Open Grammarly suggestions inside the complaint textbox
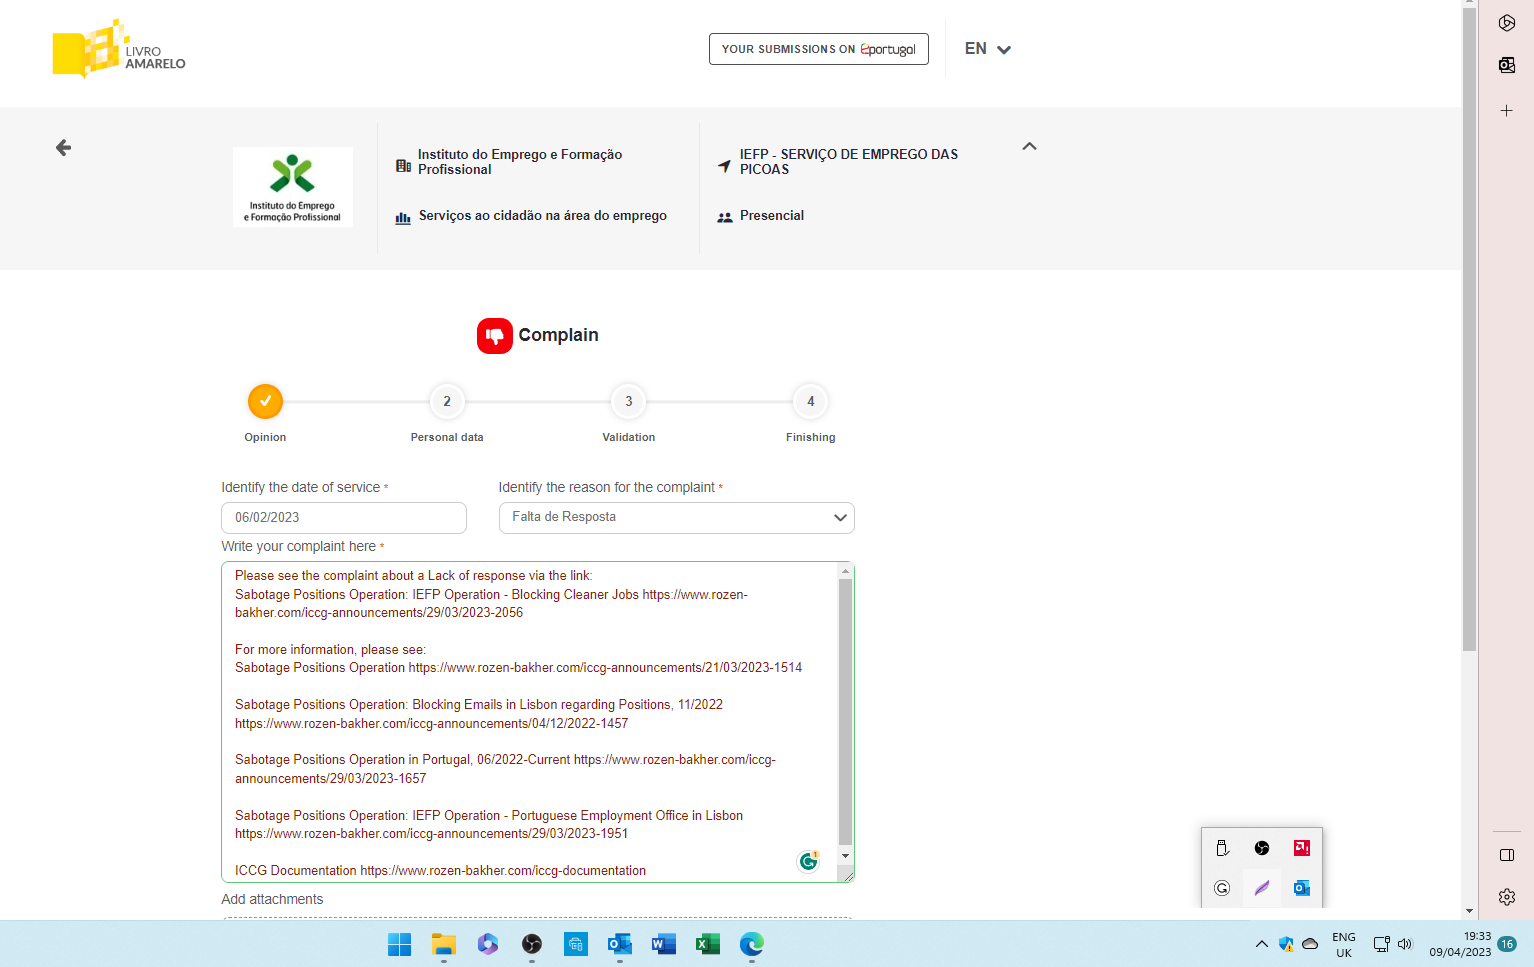The image size is (1534, 967). pyautogui.click(x=807, y=860)
